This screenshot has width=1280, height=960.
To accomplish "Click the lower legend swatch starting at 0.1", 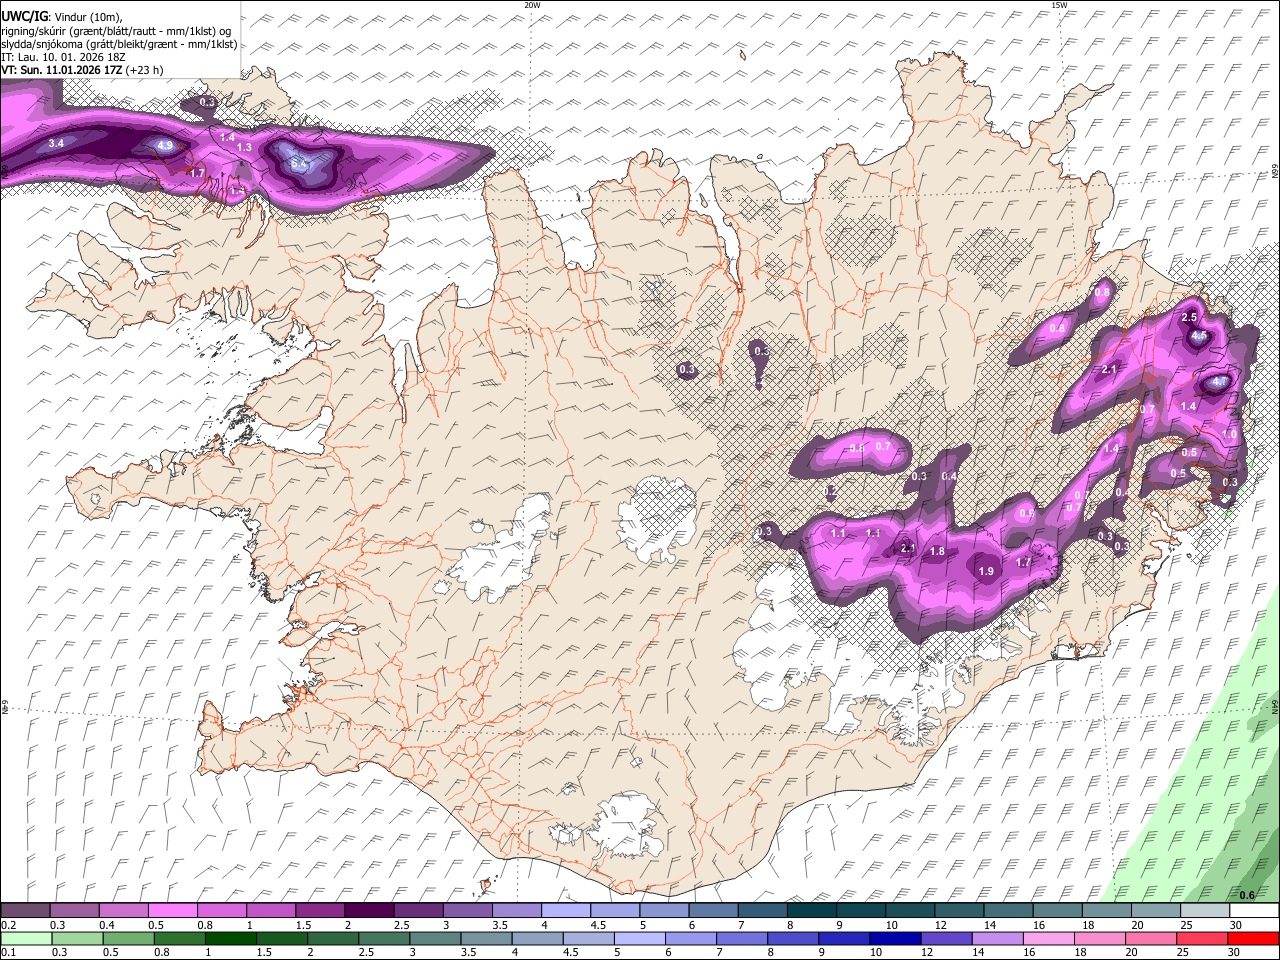I will point(25,939).
